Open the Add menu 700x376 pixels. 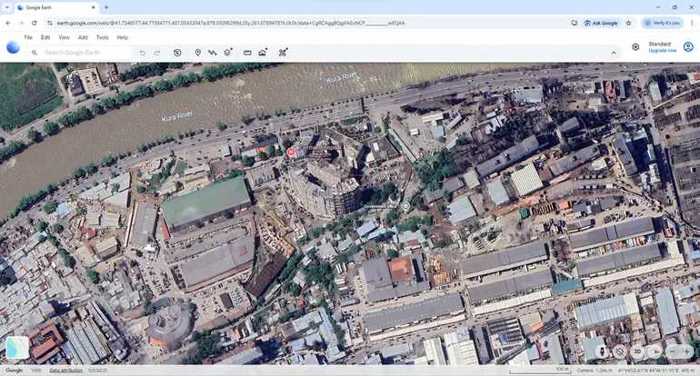pos(83,38)
